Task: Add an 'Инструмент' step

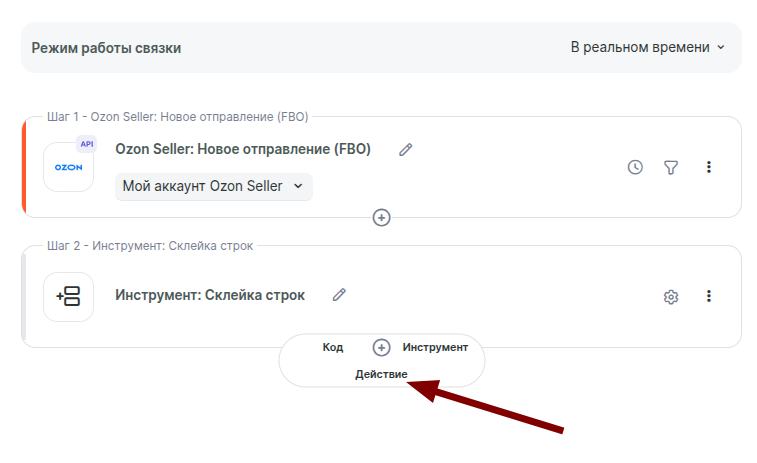Action: [435, 347]
